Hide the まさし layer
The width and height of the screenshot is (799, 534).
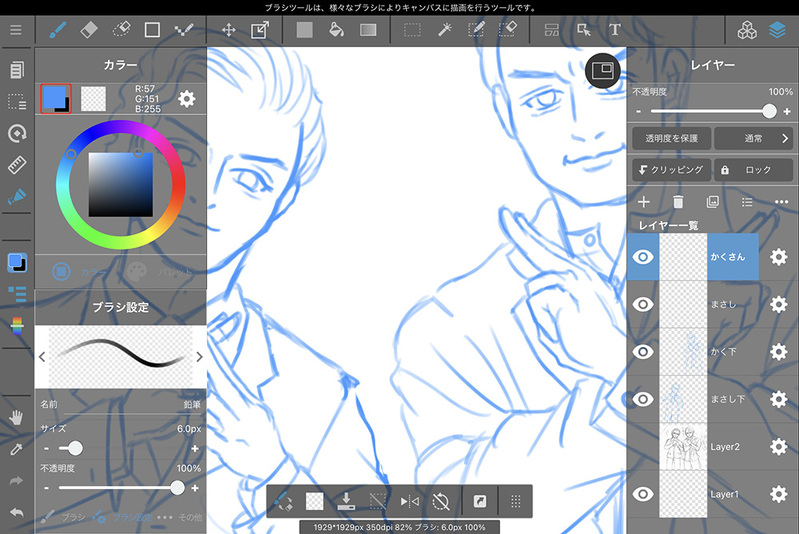(x=643, y=304)
